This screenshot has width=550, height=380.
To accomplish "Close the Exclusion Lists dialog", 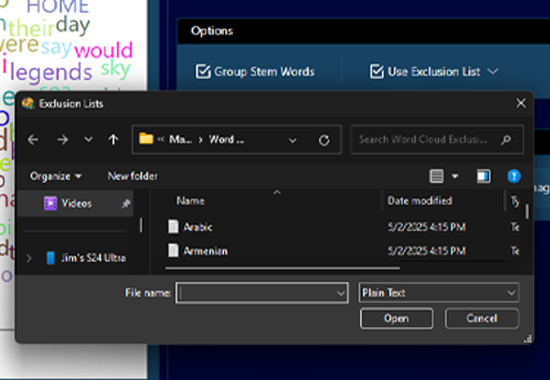I will pos(521,103).
